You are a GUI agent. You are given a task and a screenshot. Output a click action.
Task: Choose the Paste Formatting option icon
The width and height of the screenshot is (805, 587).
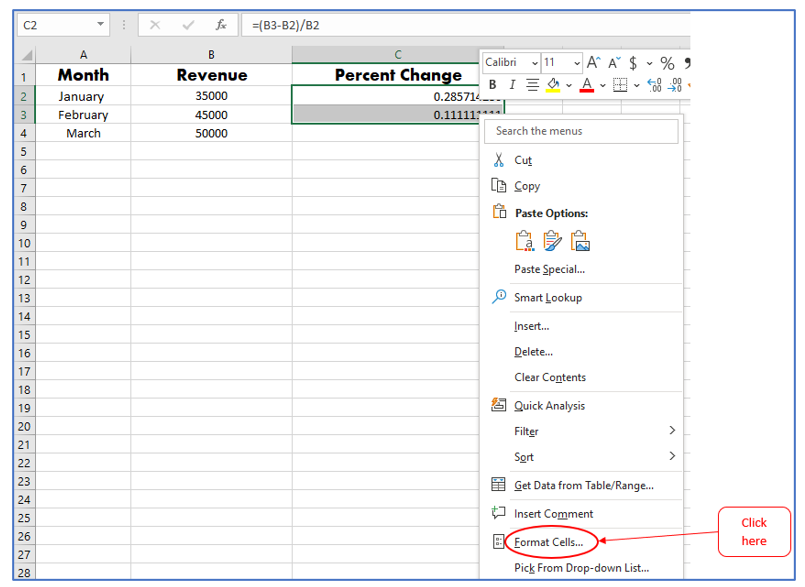[552, 241]
